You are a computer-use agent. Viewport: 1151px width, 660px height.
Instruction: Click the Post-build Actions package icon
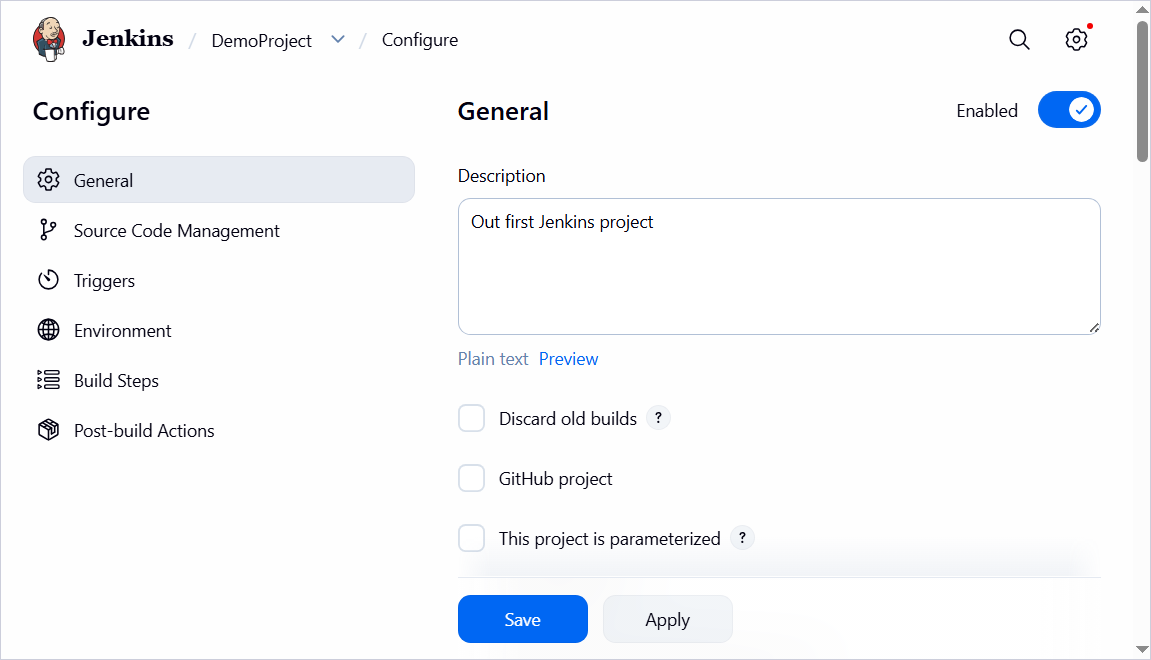48,429
